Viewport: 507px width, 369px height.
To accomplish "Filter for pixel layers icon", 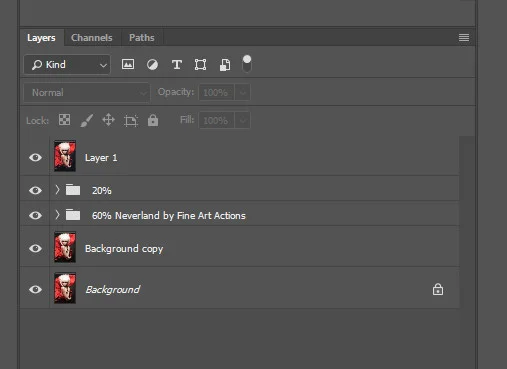I will click(128, 64).
